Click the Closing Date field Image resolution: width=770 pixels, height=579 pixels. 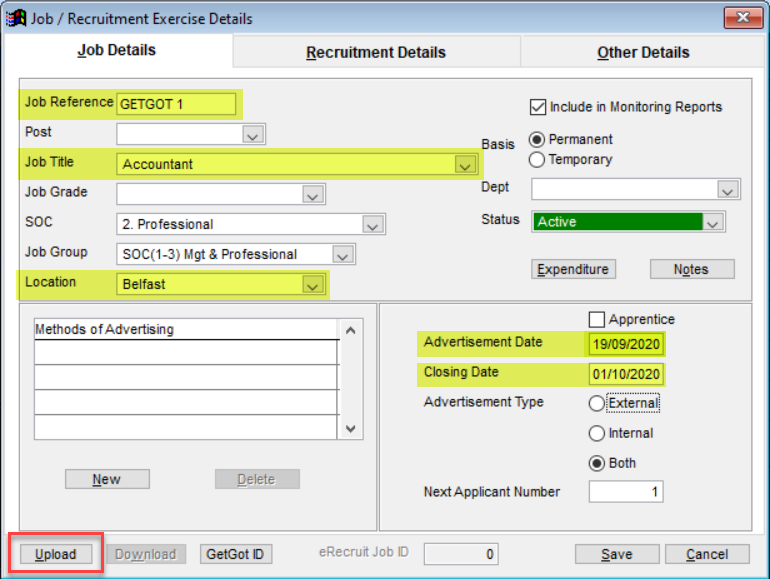[x=626, y=374]
